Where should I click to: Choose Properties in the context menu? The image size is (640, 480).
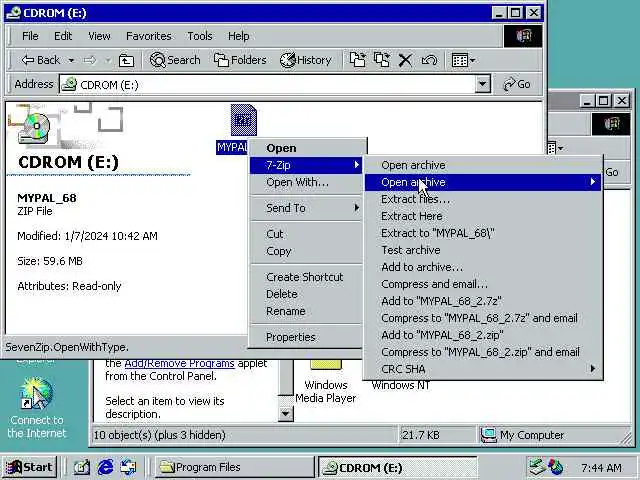306,337
